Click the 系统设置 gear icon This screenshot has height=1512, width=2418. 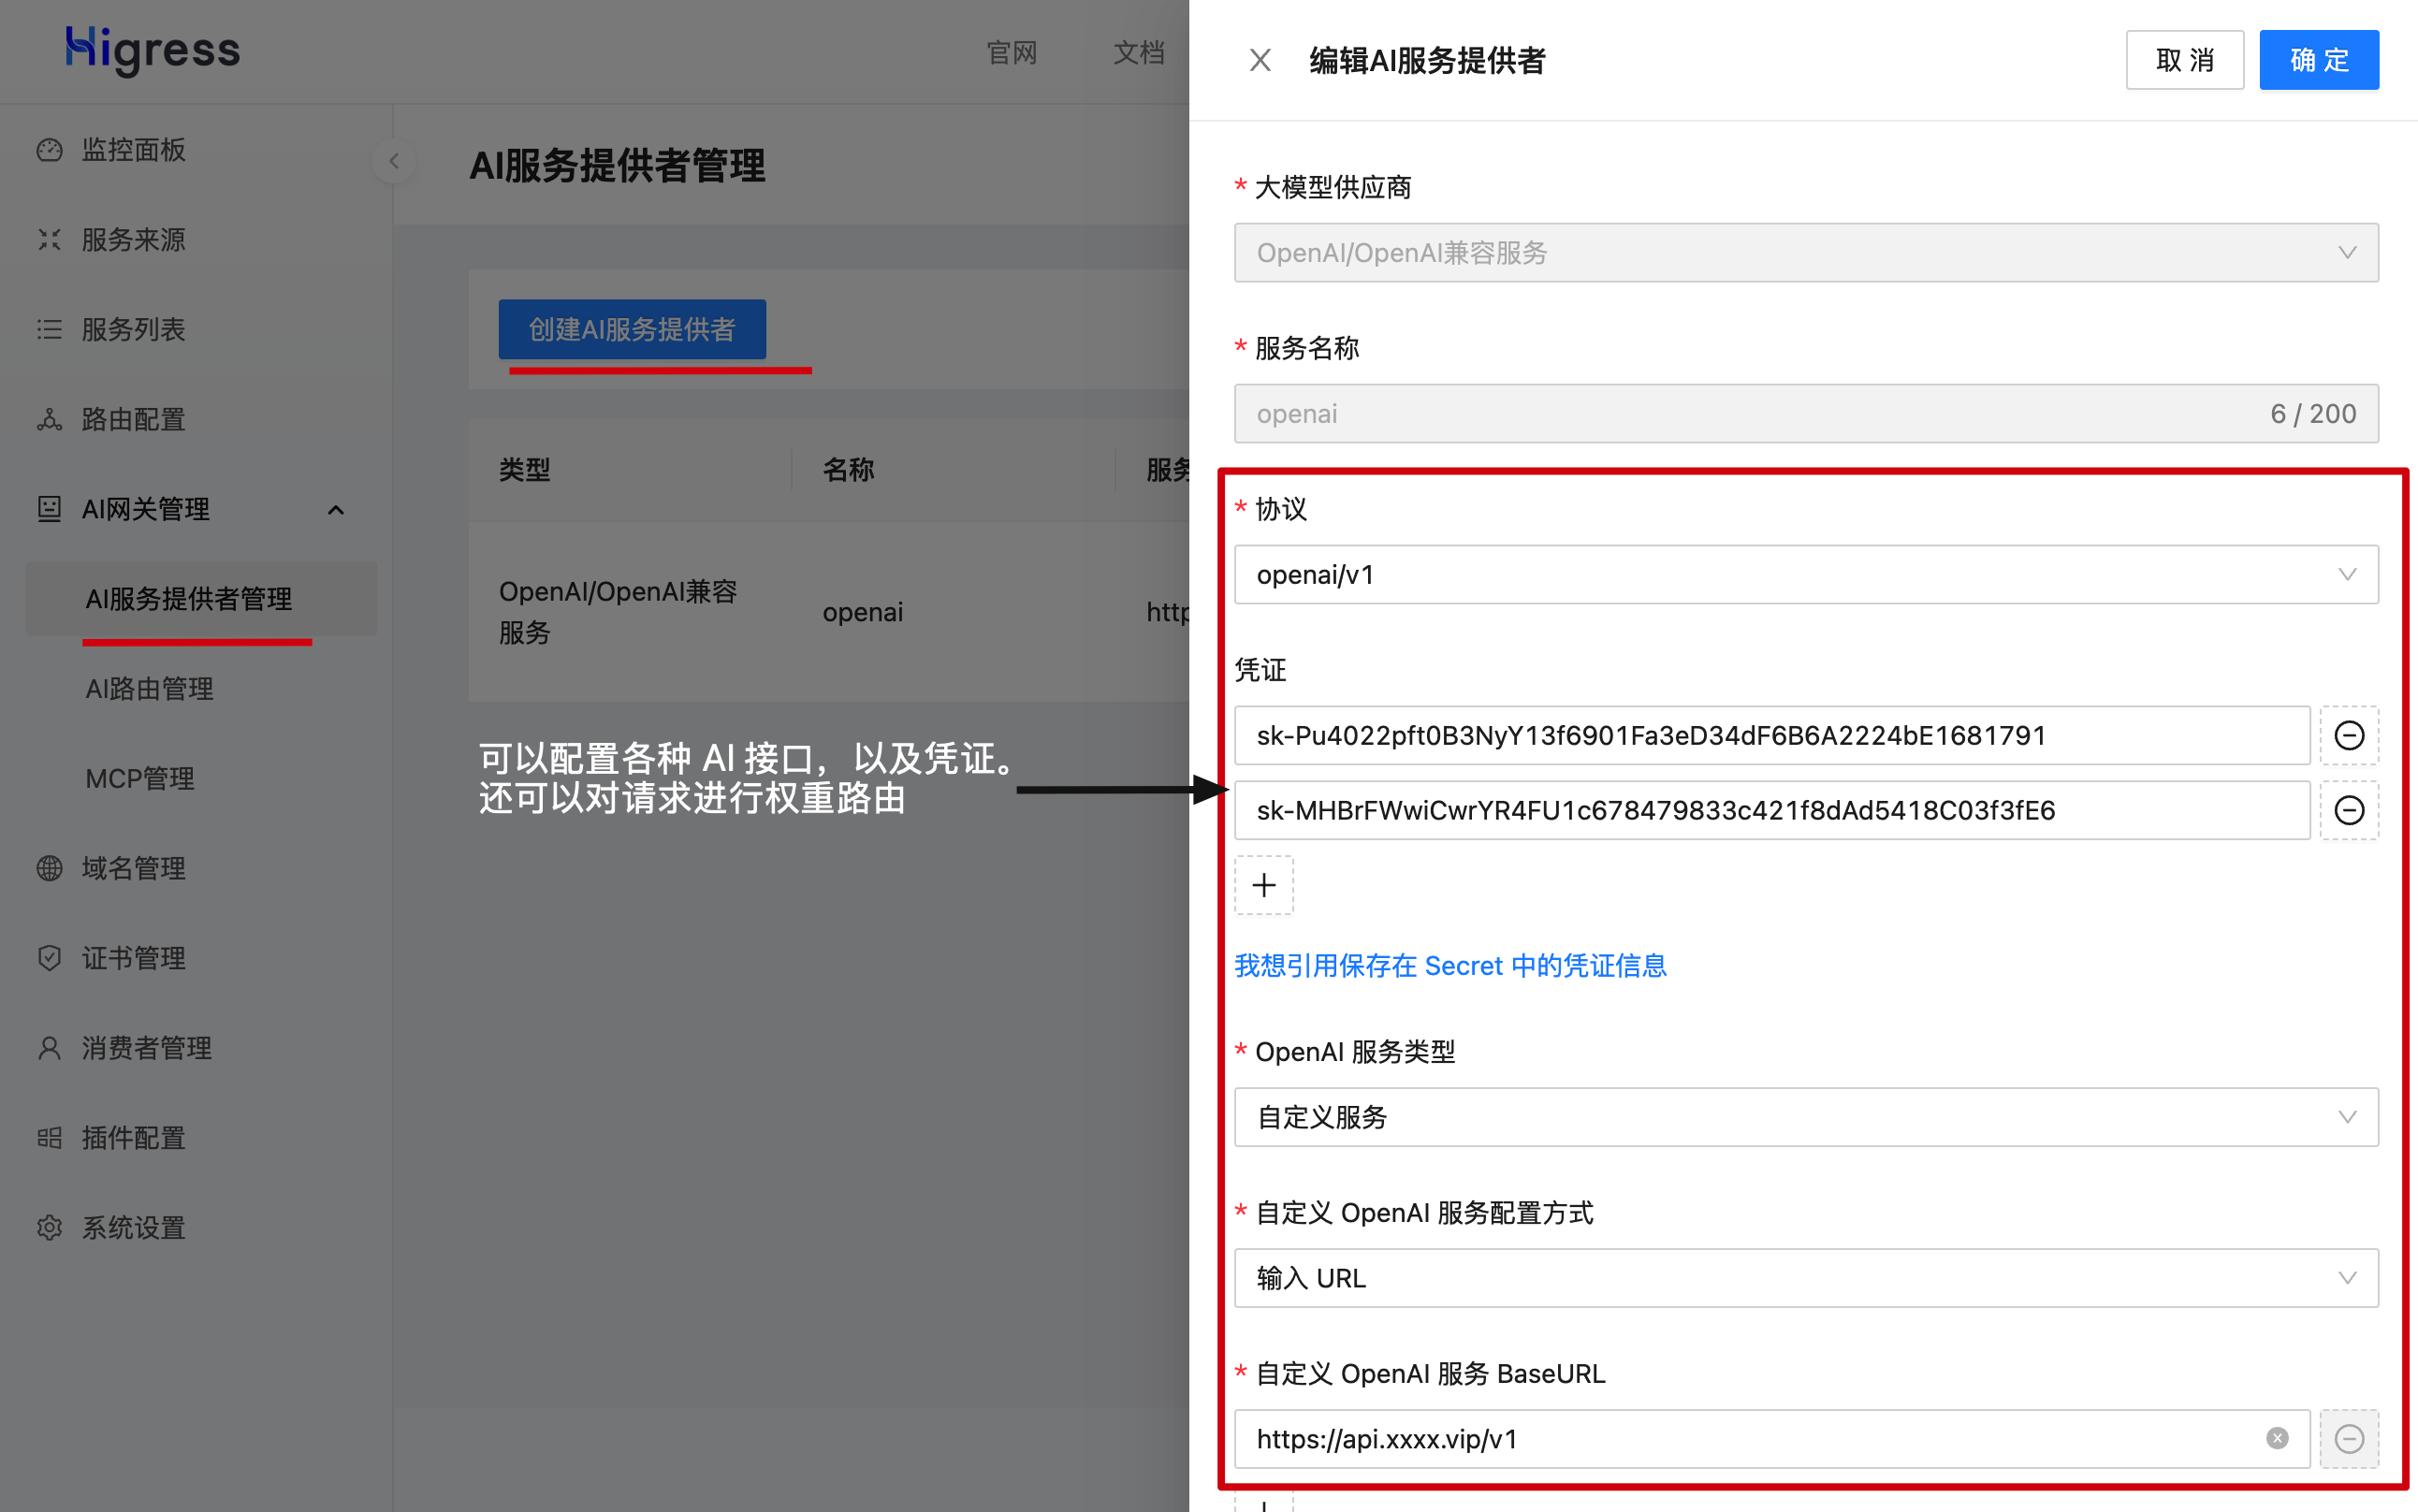pos(49,1227)
